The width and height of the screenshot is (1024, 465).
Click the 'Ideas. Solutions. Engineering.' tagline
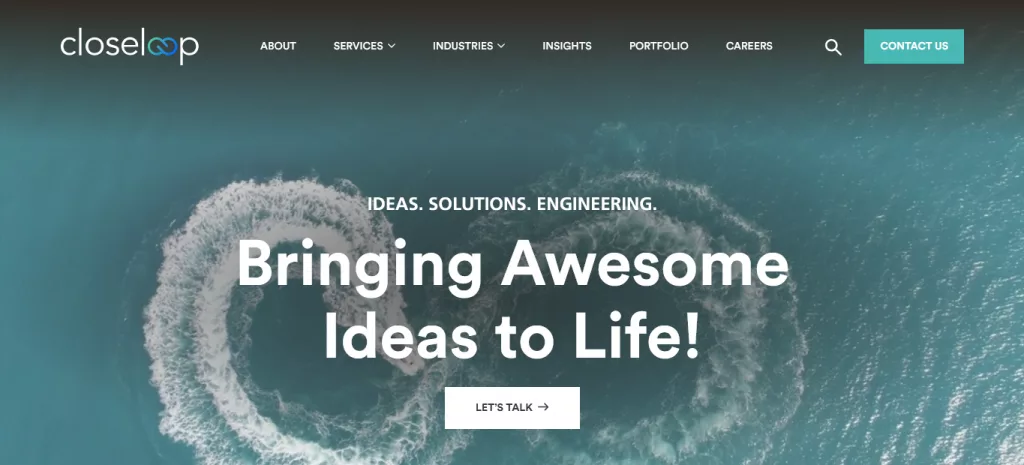512,203
